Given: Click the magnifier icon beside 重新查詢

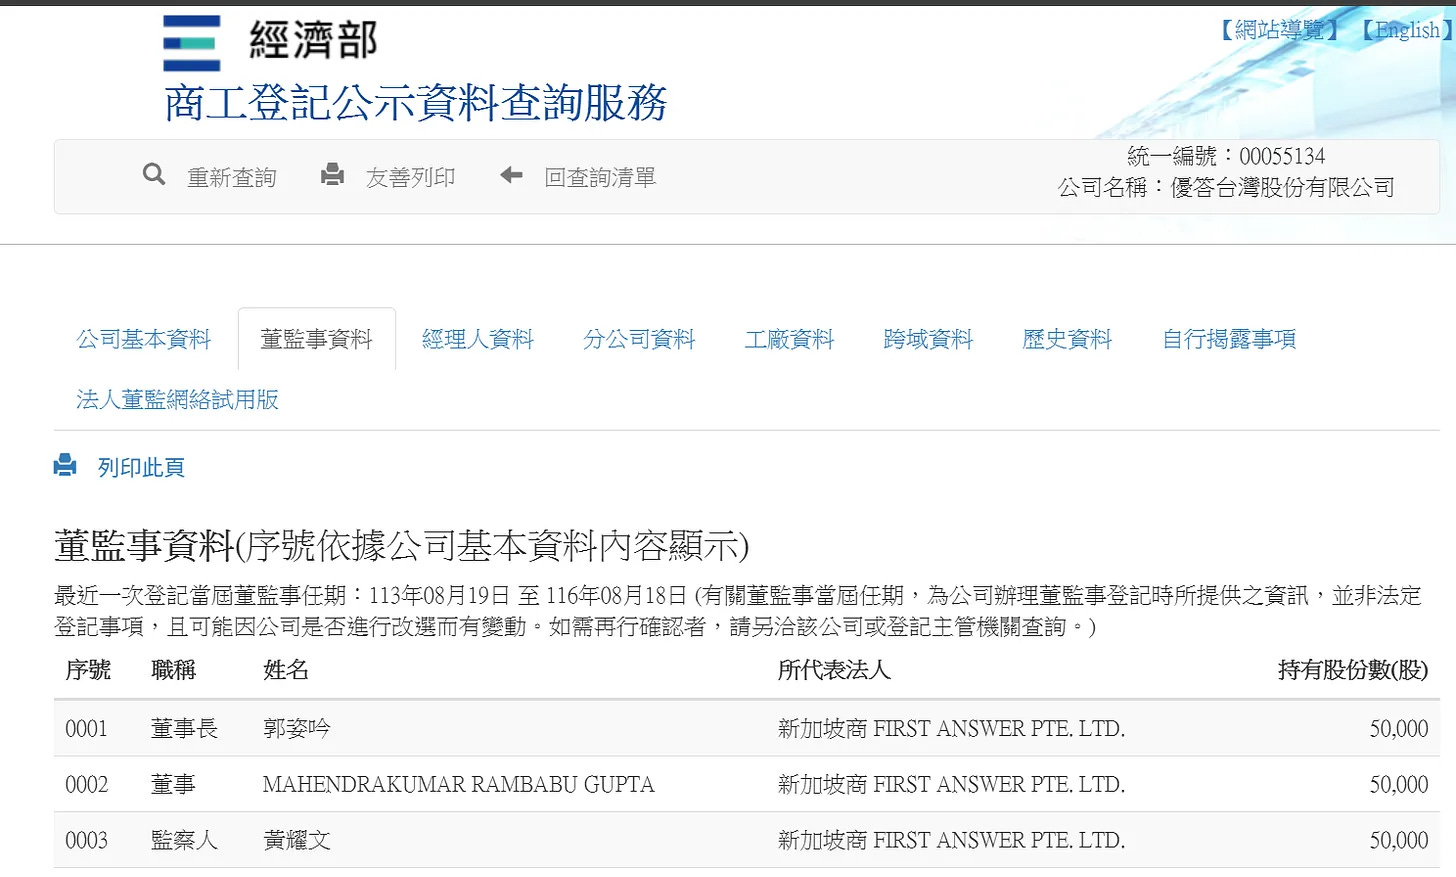Looking at the screenshot, I should point(154,174).
